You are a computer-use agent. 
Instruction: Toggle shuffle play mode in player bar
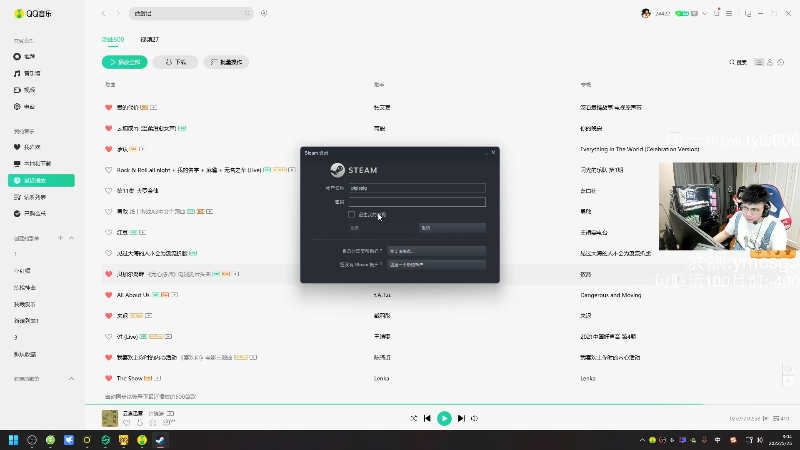(414, 418)
